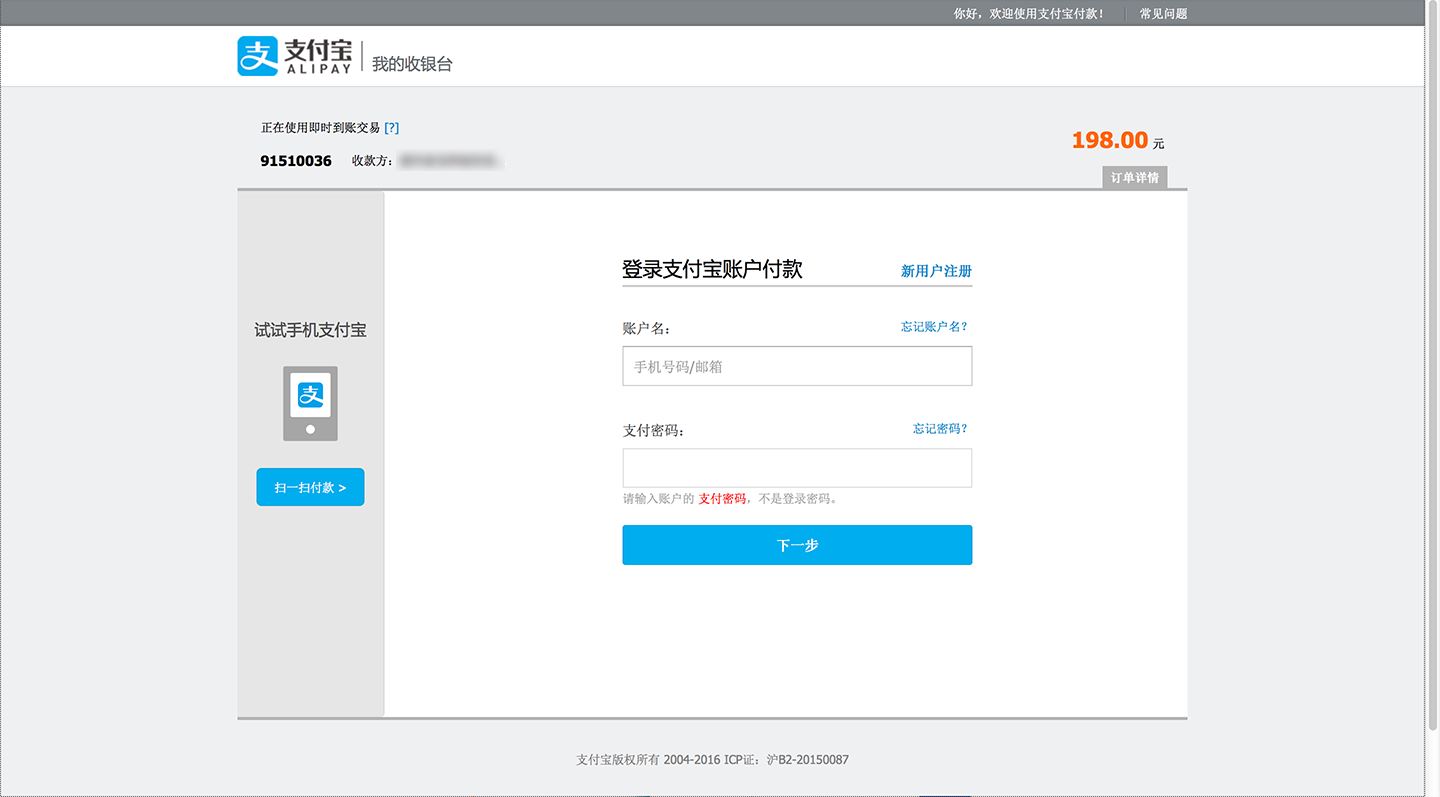Click the 忘记密码 link
This screenshot has width=1440, height=797.
click(x=939, y=428)
